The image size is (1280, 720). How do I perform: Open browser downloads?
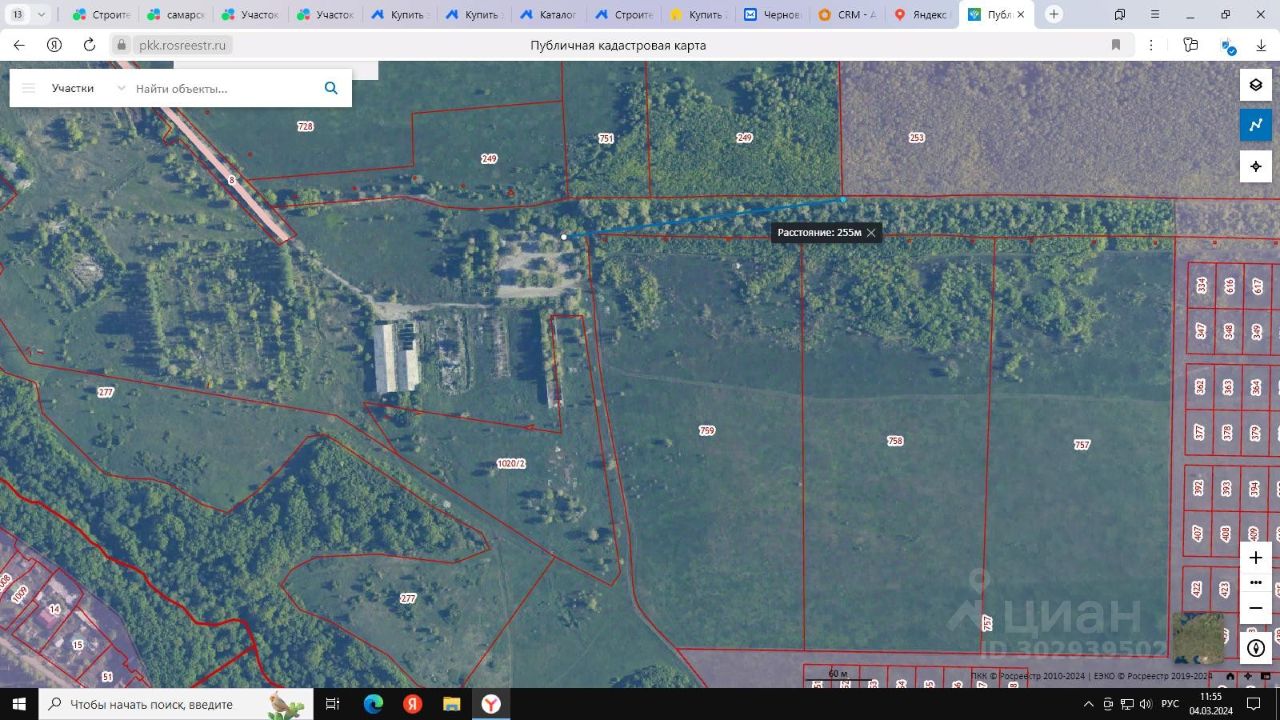tap(1261, 45)
